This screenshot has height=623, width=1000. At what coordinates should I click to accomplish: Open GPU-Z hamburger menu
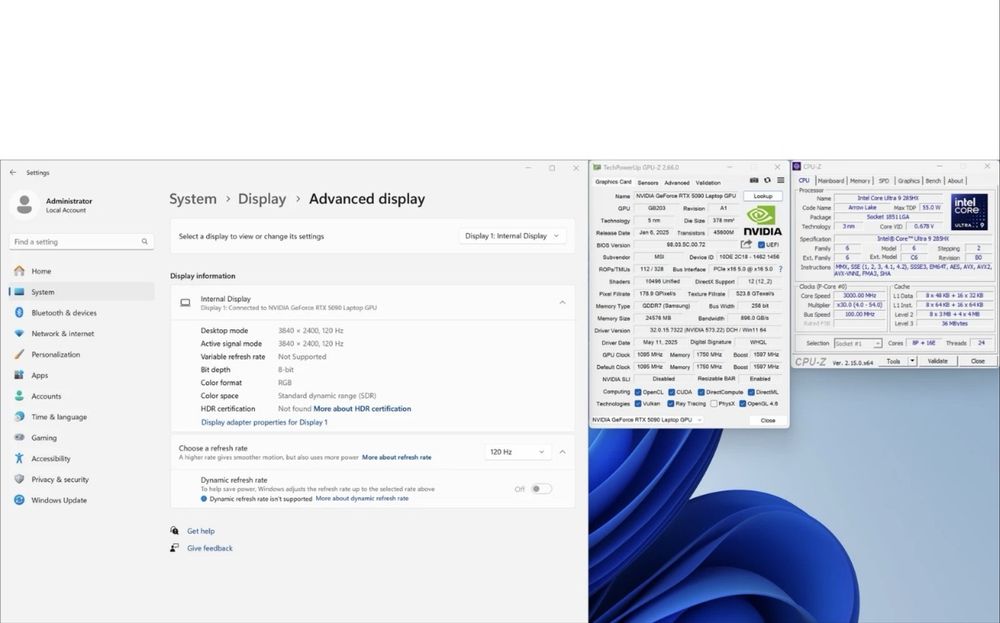pos(780,180)
